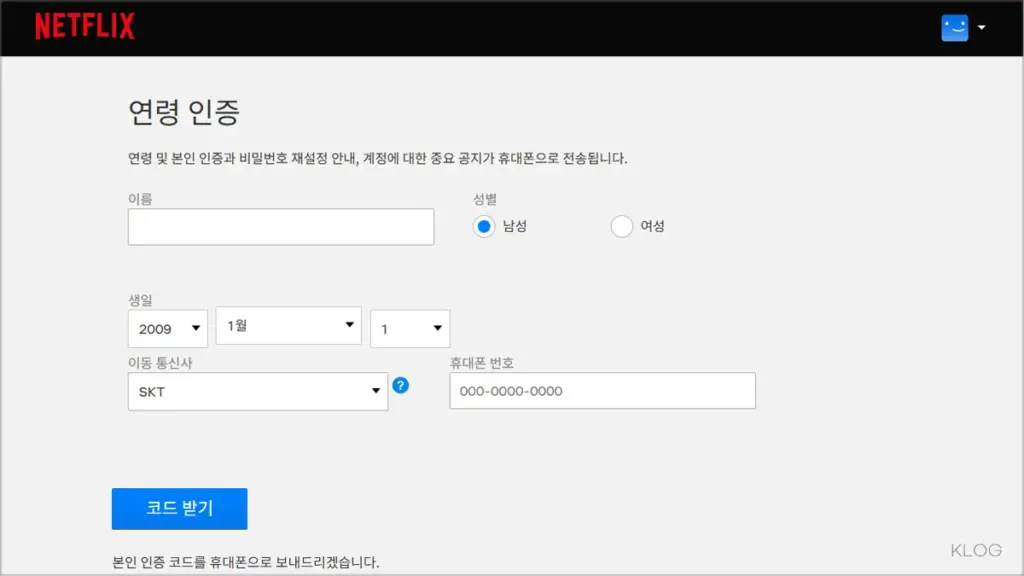The image size is (1024, 576).
Task: Click the smiling blue profile avatar icon
Action: tap(954, 27)
